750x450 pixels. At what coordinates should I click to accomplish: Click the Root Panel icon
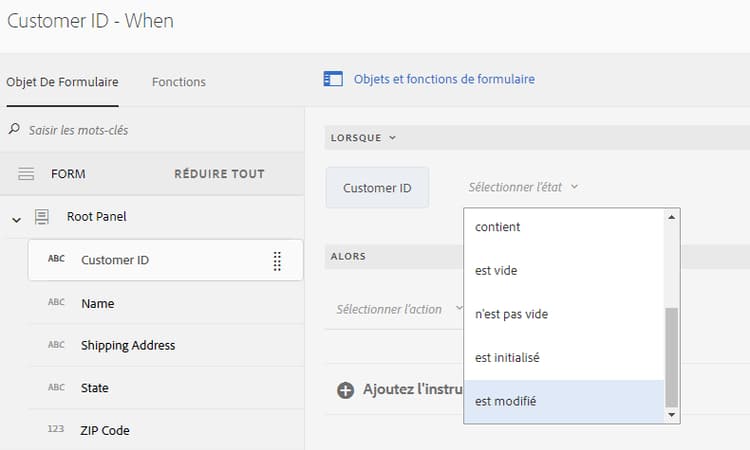(42, 217)
